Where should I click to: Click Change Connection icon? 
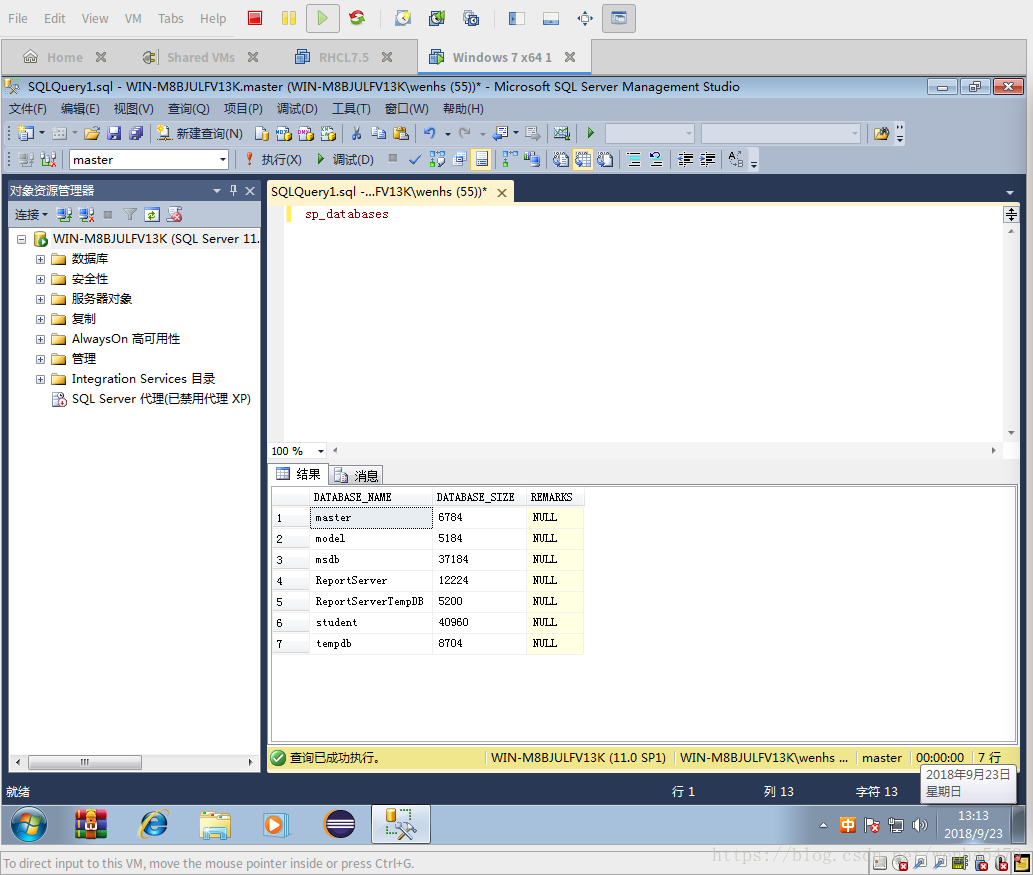pos(48,159)
